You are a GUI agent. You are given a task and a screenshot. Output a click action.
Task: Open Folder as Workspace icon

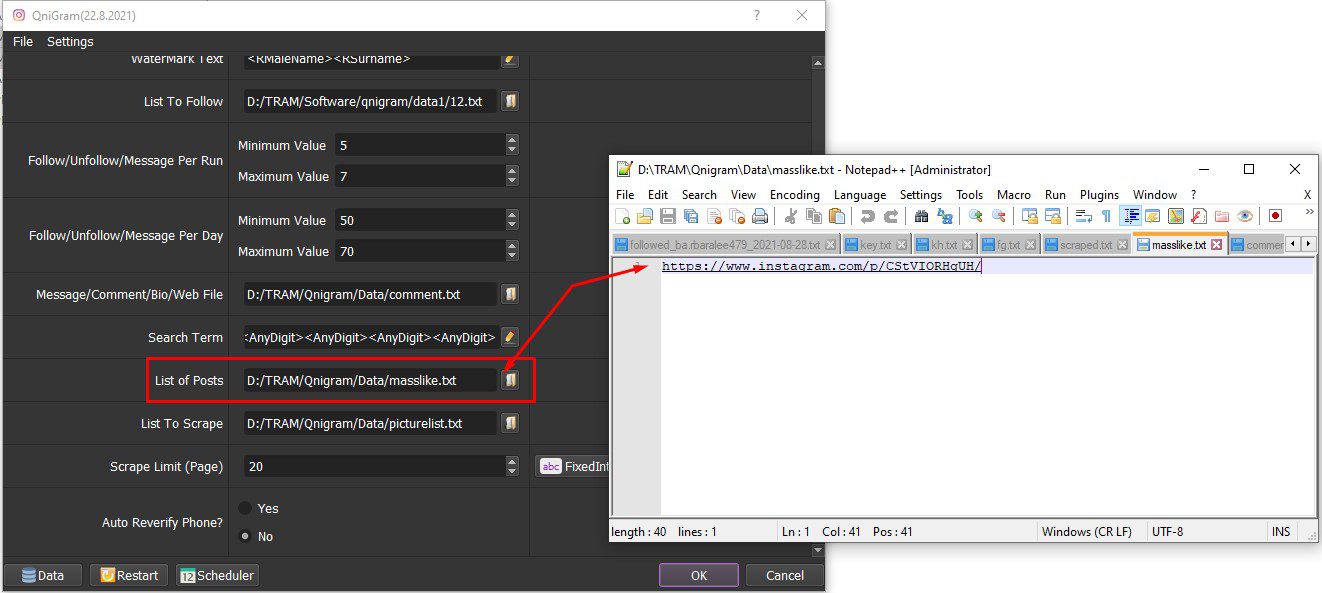pos(1222,216)
